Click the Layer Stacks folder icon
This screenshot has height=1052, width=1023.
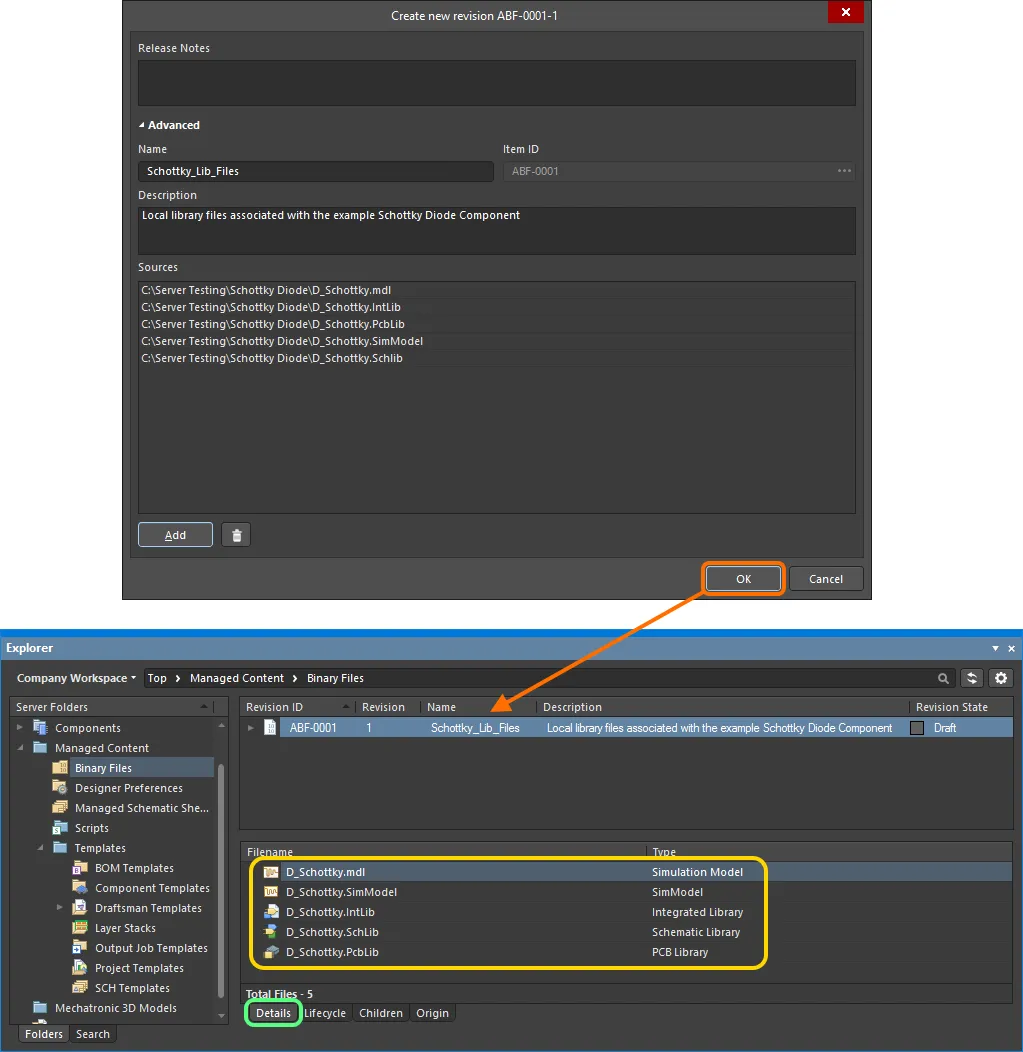tap(80, 928)
